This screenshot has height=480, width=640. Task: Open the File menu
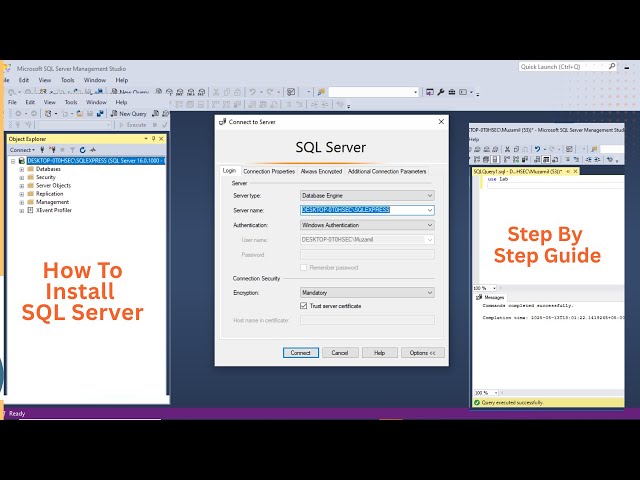pyautogui.click(x=12, y=102)
